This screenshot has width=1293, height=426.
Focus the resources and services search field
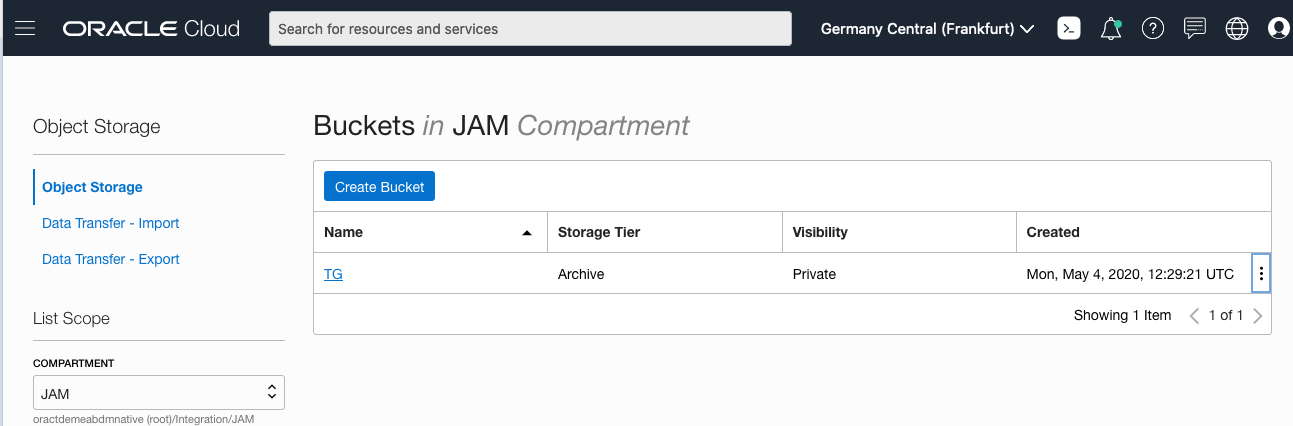pyautogui.click(x=530, y=29)
